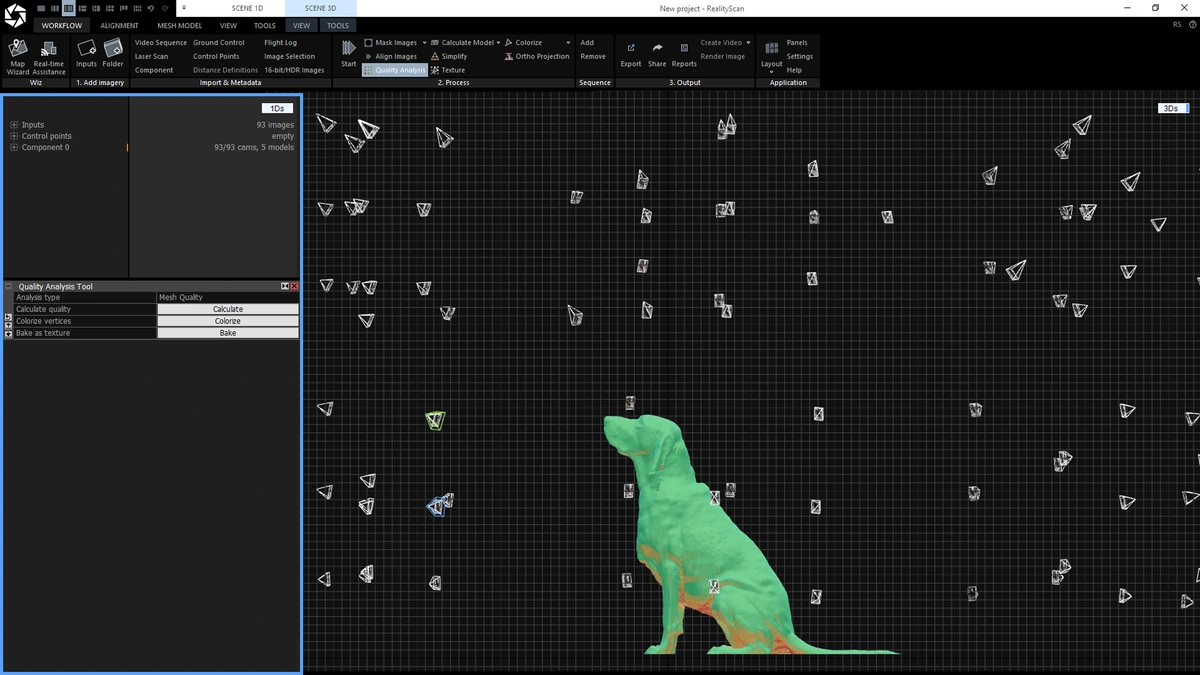The height and width of the screenshot is (675, 1200).
Task: Open the WORKFLOW ribbon tab
Action: click(x=61, y=25)
